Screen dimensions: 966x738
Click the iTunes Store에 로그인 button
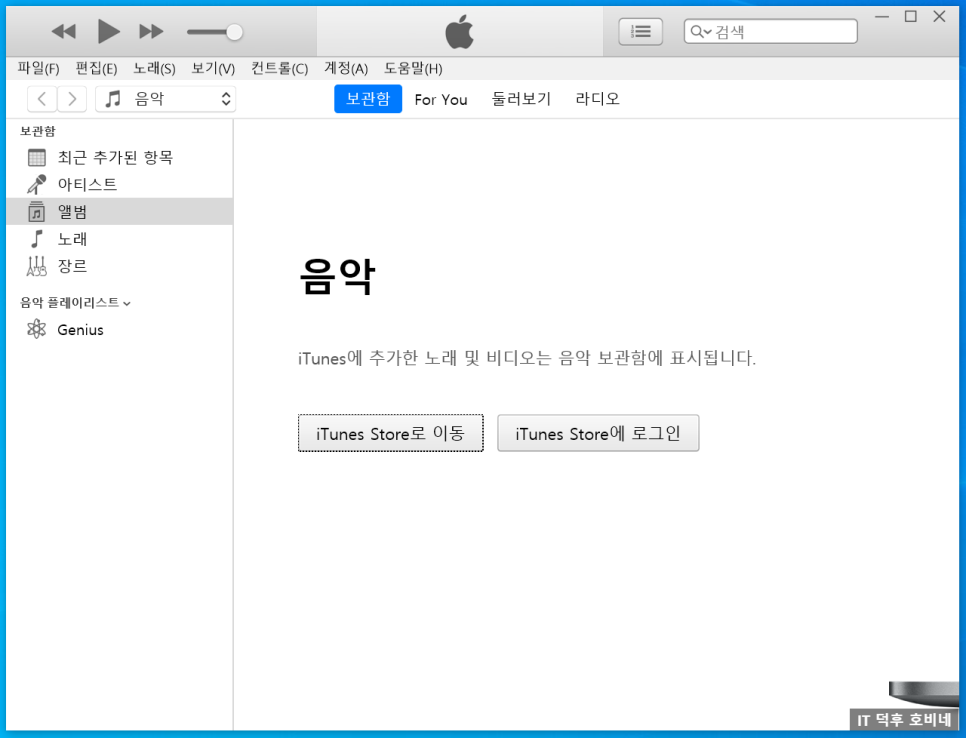point(598,433)
